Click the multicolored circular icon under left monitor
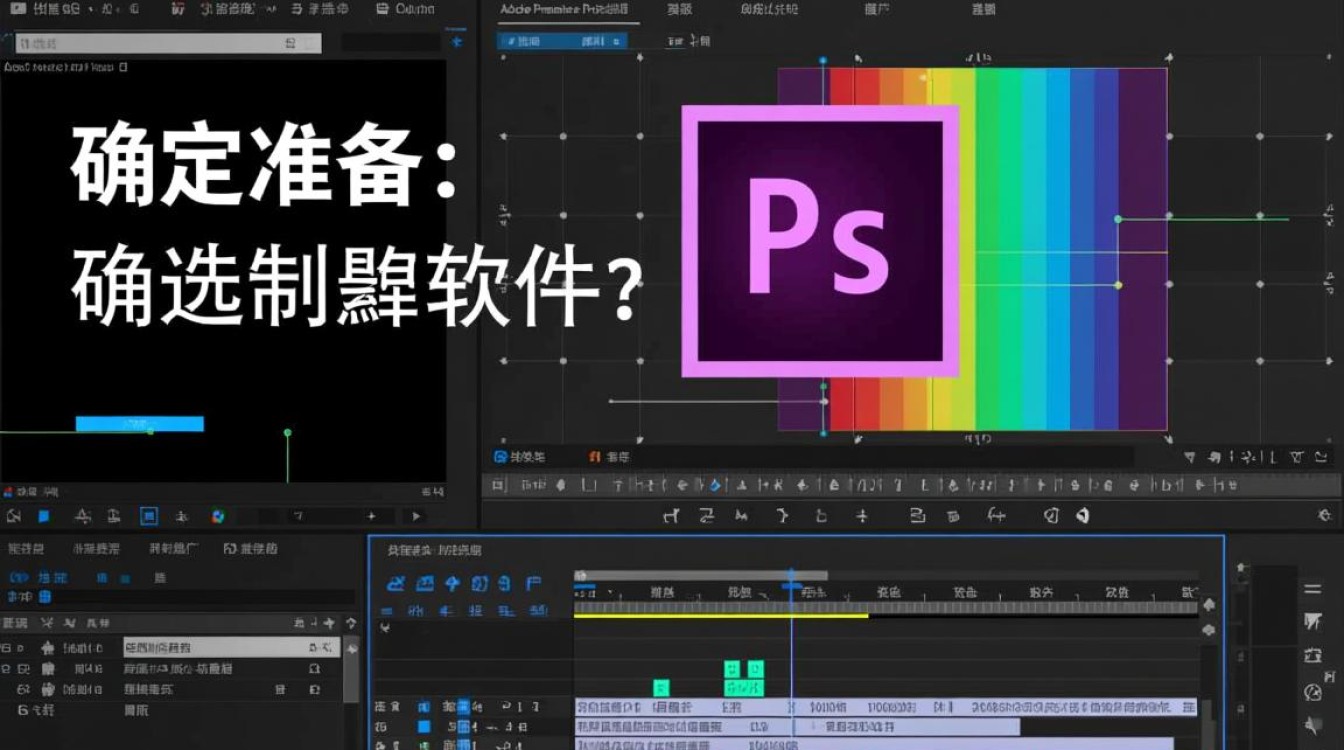Image resolution: width=1344 pixels, height=750 pixels. (x=218, y=517)
